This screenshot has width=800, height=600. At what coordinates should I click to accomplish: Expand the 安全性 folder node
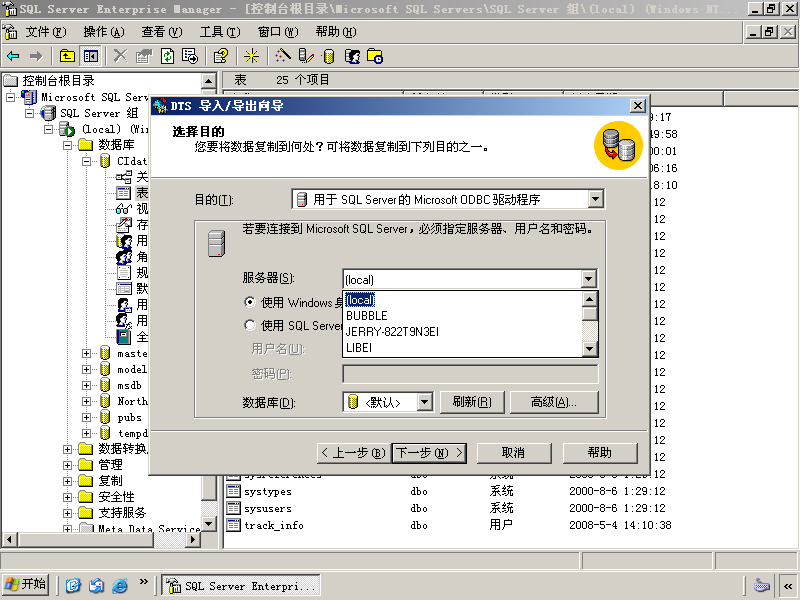point(67,497)
